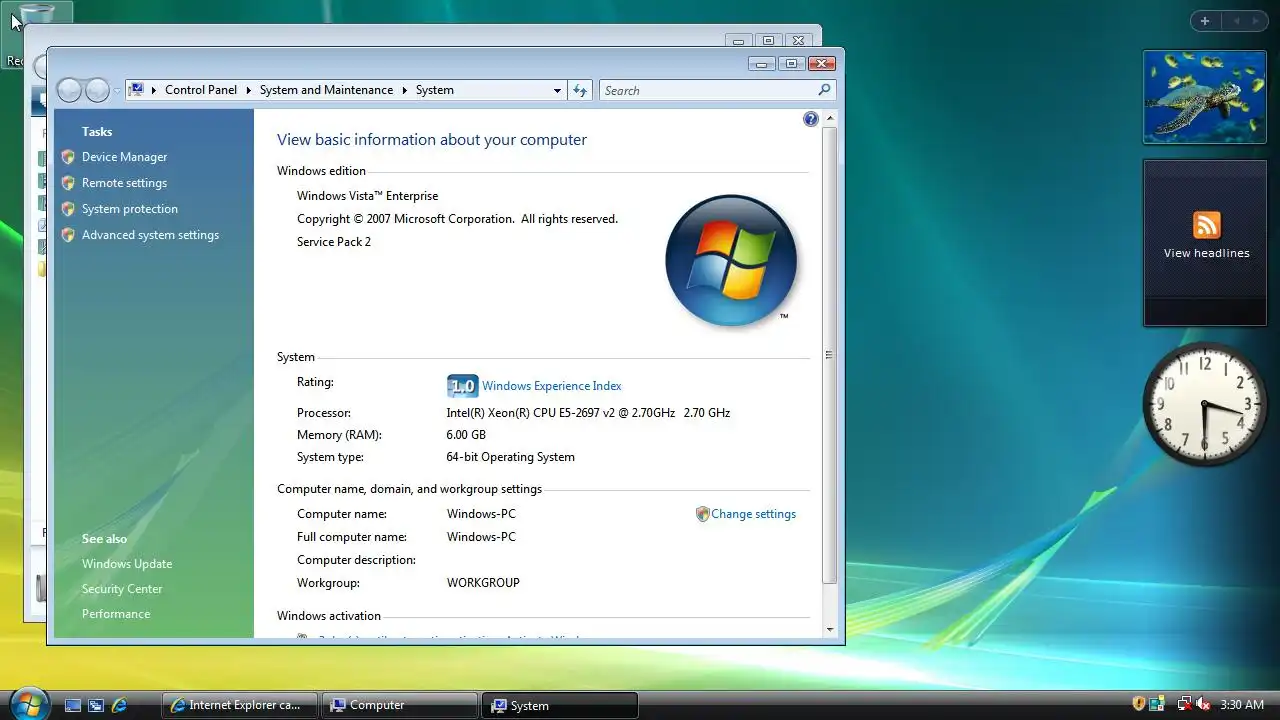Click the network status tray icon
Screen dimensions: 1280x720
click(x=1184, y=705)
